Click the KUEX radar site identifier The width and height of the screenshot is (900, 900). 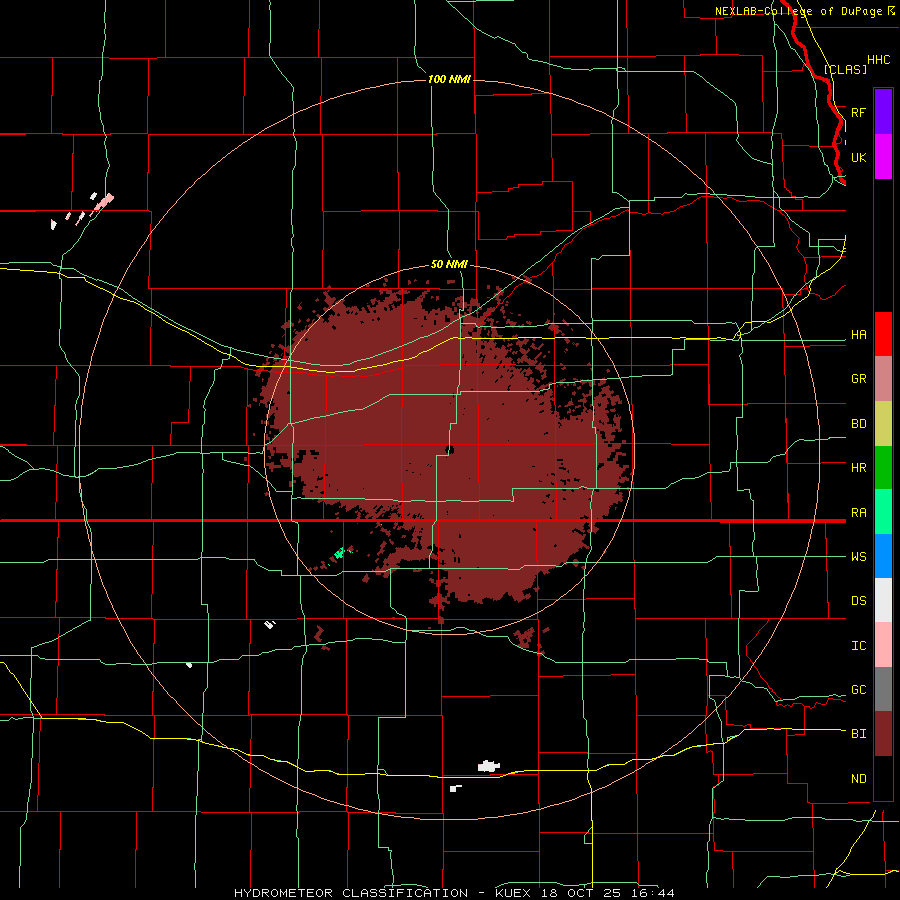click(515, 893)
